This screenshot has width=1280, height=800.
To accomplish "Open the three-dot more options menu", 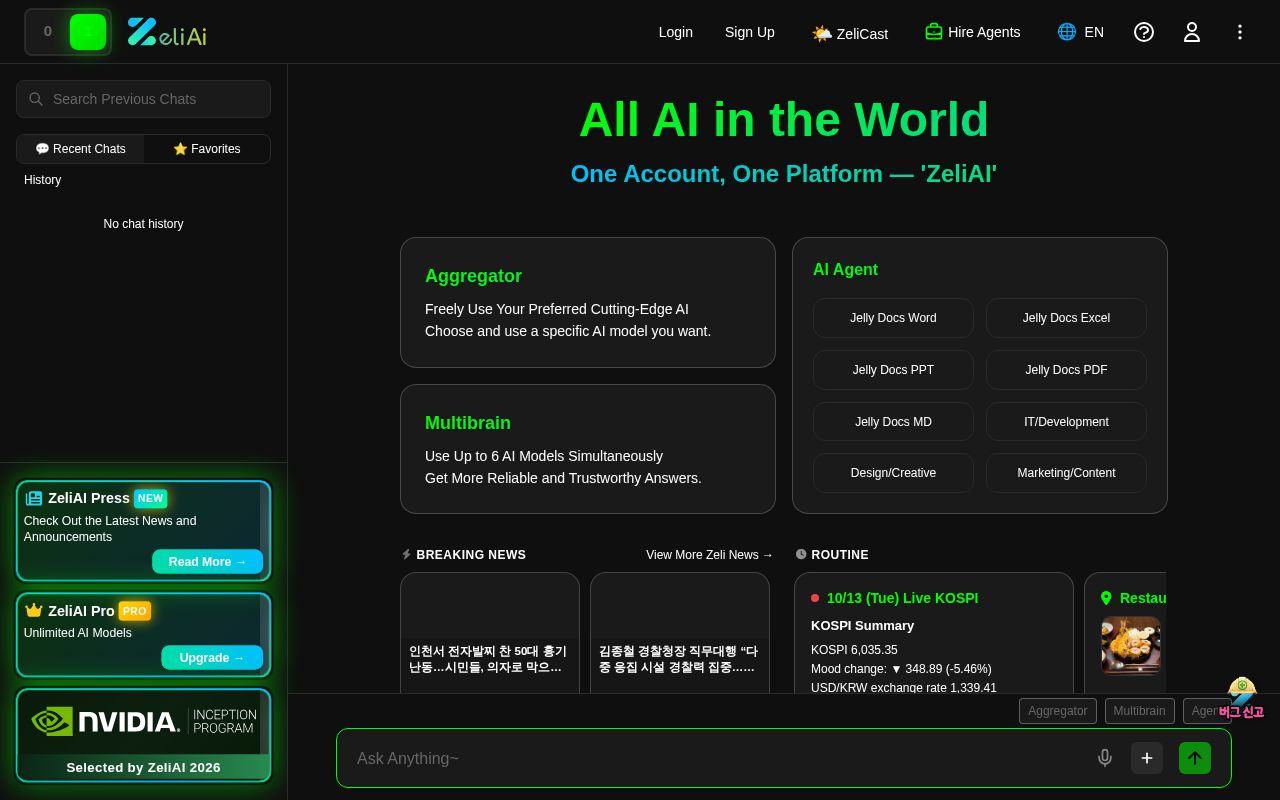I will click(x=1240, y=32).
